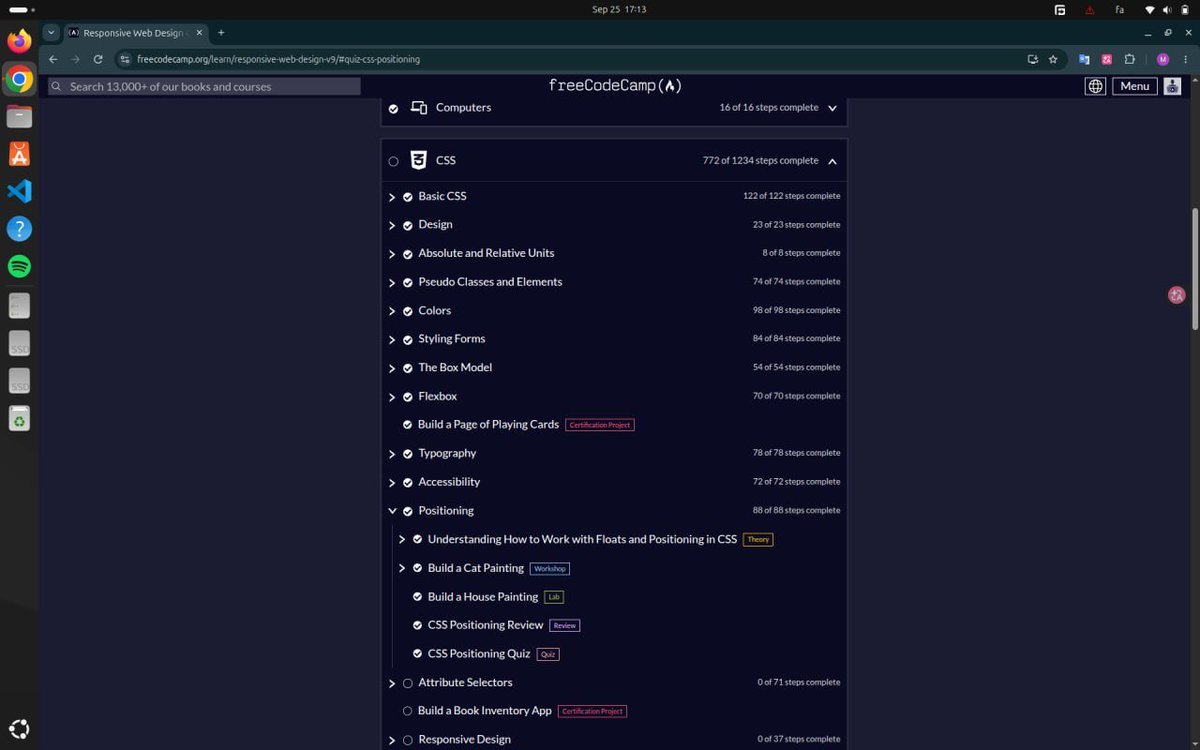Click the empty circle beside Attribute Selectors

click(x=408, y=683)
